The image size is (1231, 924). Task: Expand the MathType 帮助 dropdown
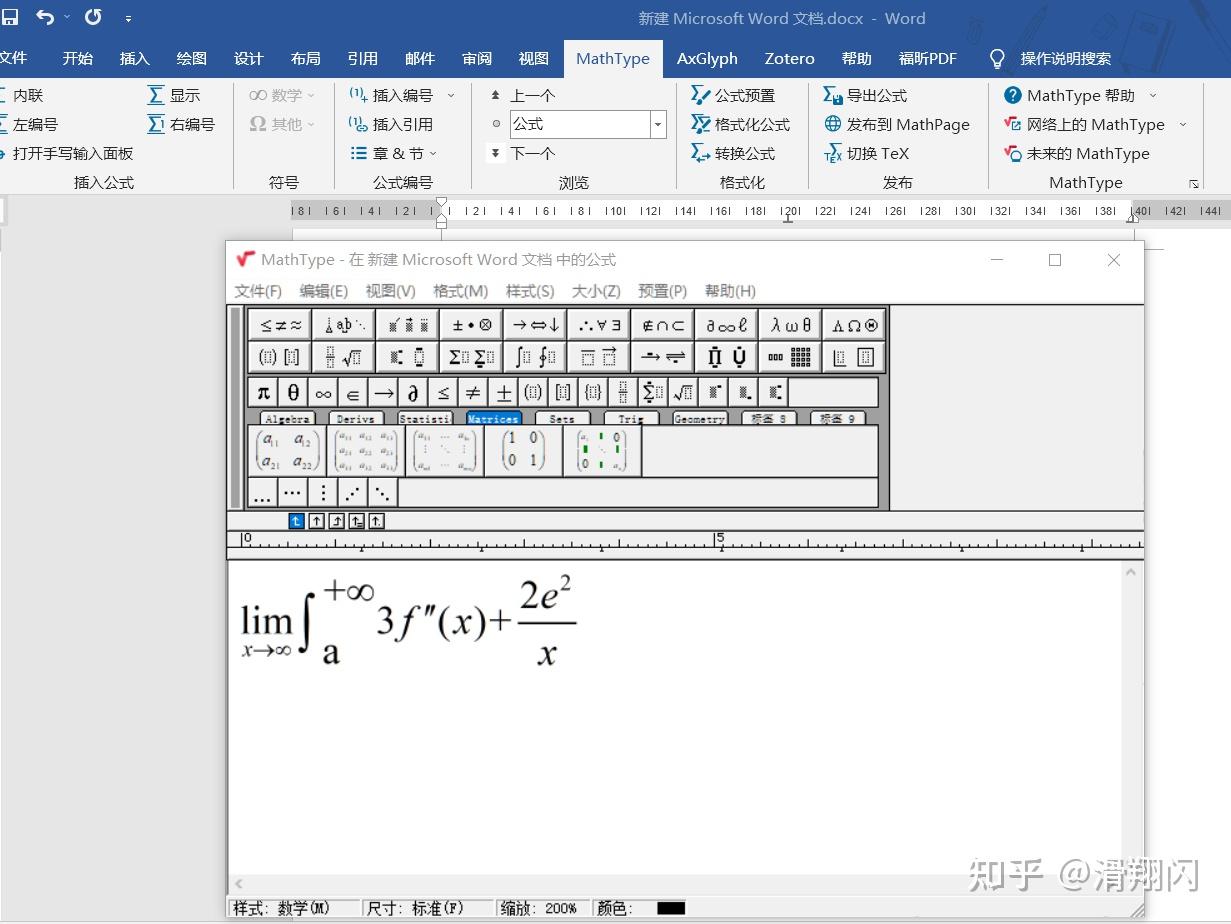(1153, 95)
